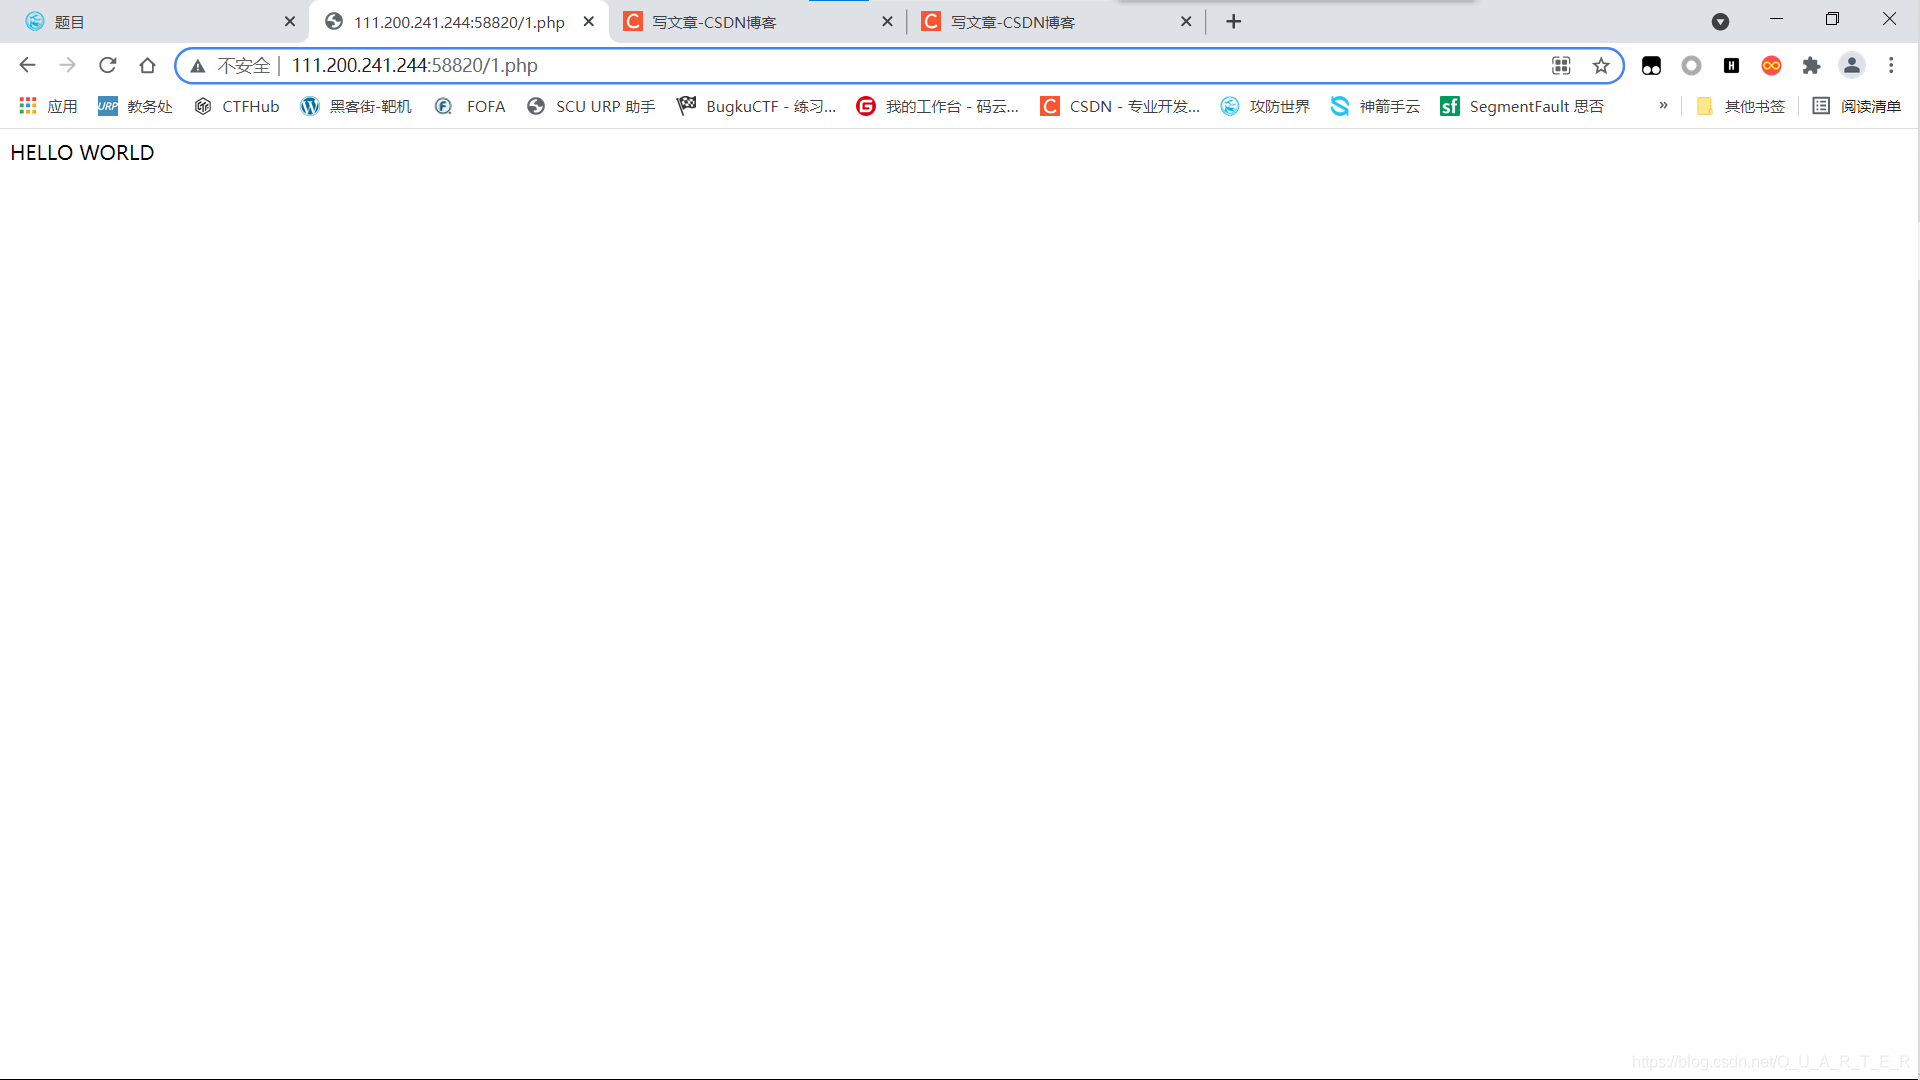Open the red infinity extension icon
The image size is (1920, 1080).
point(1771,65)
